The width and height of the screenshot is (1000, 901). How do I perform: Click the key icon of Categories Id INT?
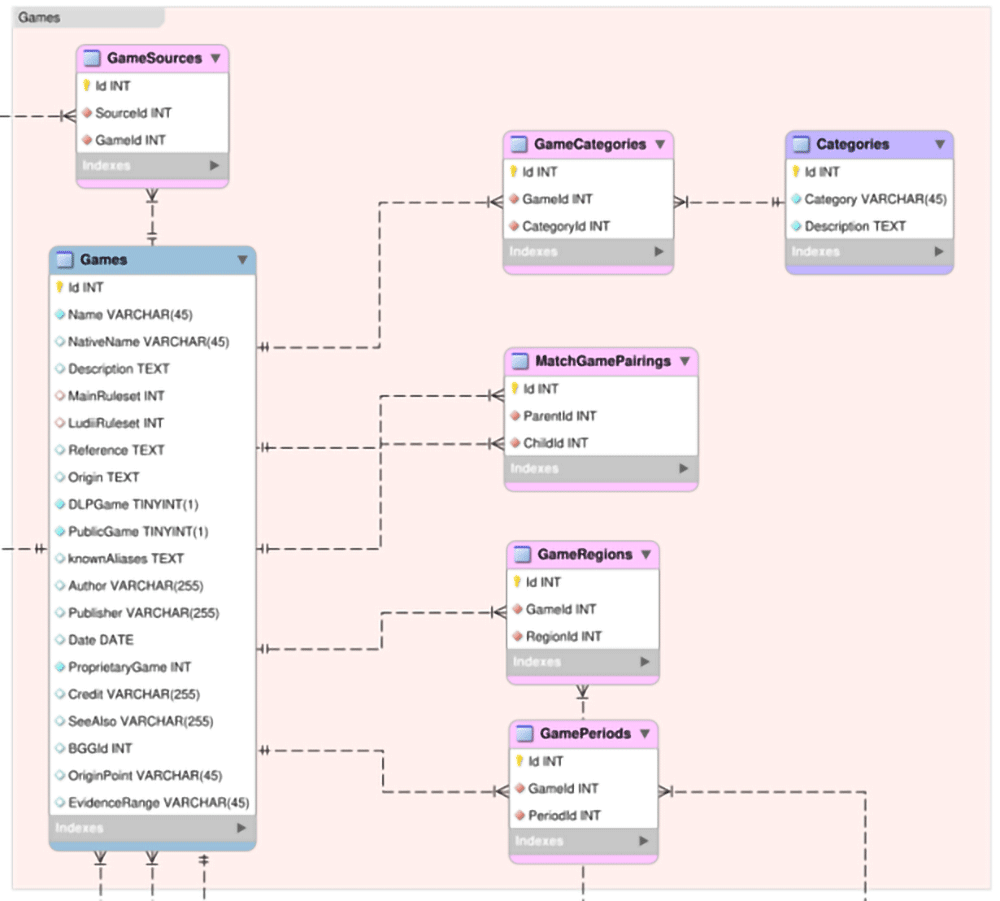click(x=796, y=172)
